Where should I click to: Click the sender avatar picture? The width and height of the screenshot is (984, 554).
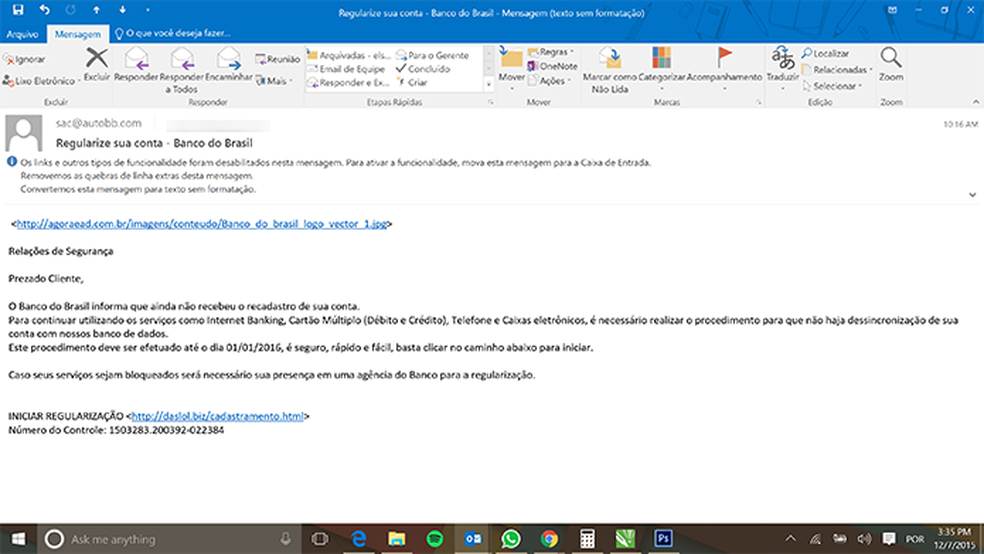(x=24, y=133)
